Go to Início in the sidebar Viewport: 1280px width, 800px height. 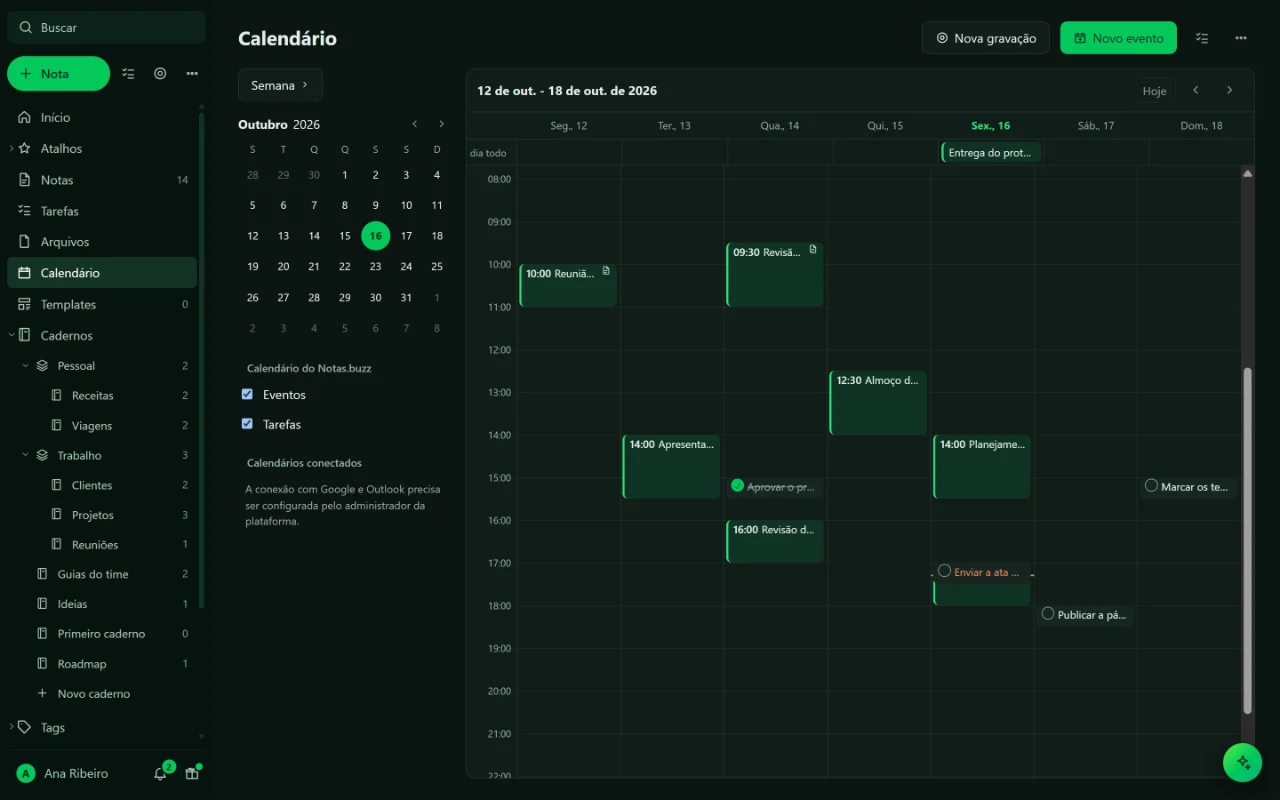click(x=102, y=117)
